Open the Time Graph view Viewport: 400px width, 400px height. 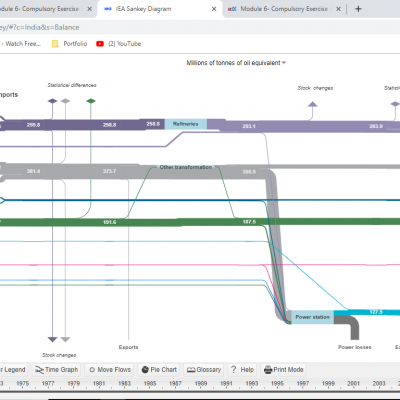[x=57, y=370]
